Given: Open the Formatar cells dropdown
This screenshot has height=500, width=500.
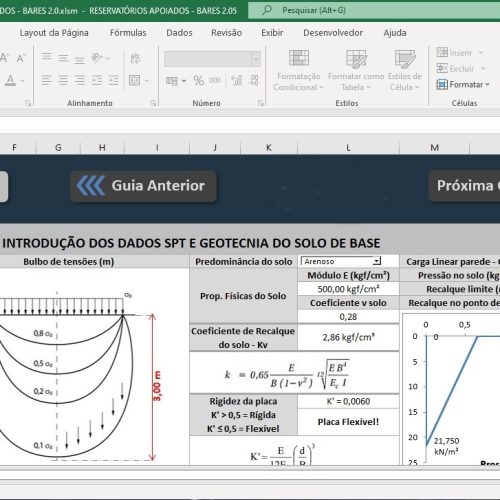Looking at the screenshot, I should tap(463, 85).
